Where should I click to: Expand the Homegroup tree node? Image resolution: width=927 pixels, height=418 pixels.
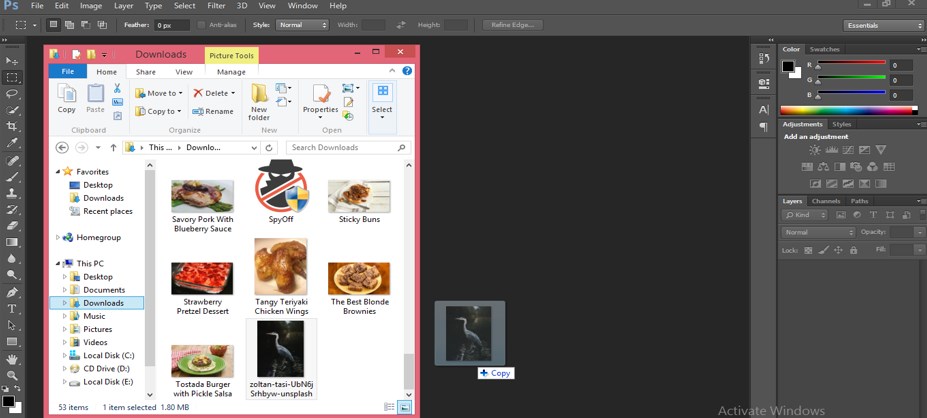[x=58, y=238]
